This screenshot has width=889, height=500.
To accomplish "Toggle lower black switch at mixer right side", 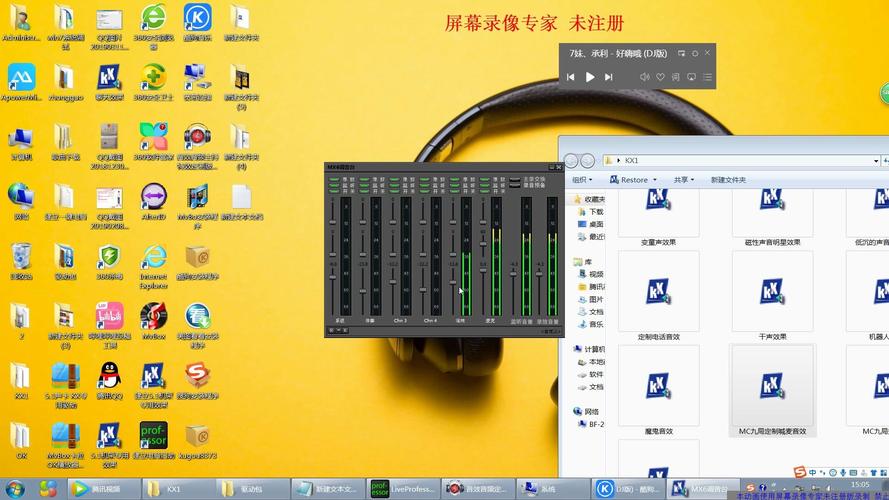I will [515, 185].
